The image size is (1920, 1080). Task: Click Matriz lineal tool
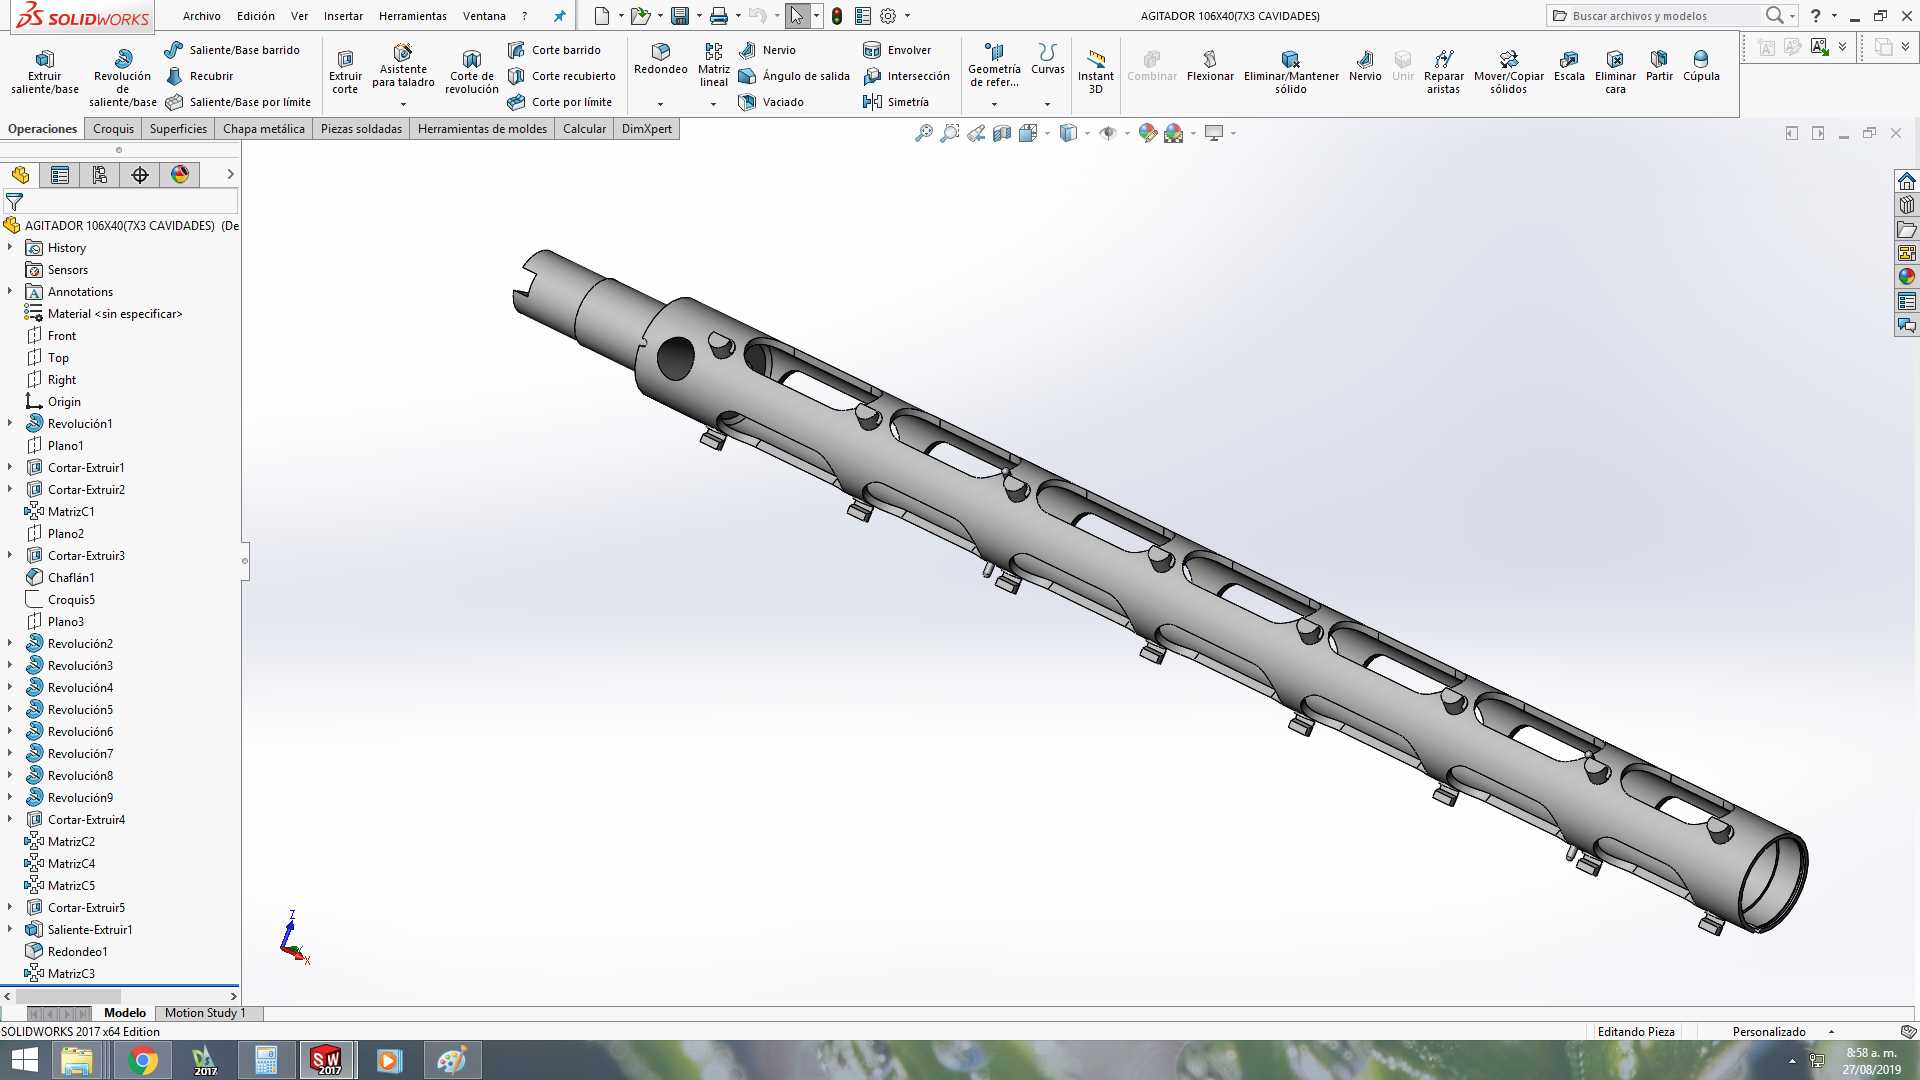click(713, 66)
